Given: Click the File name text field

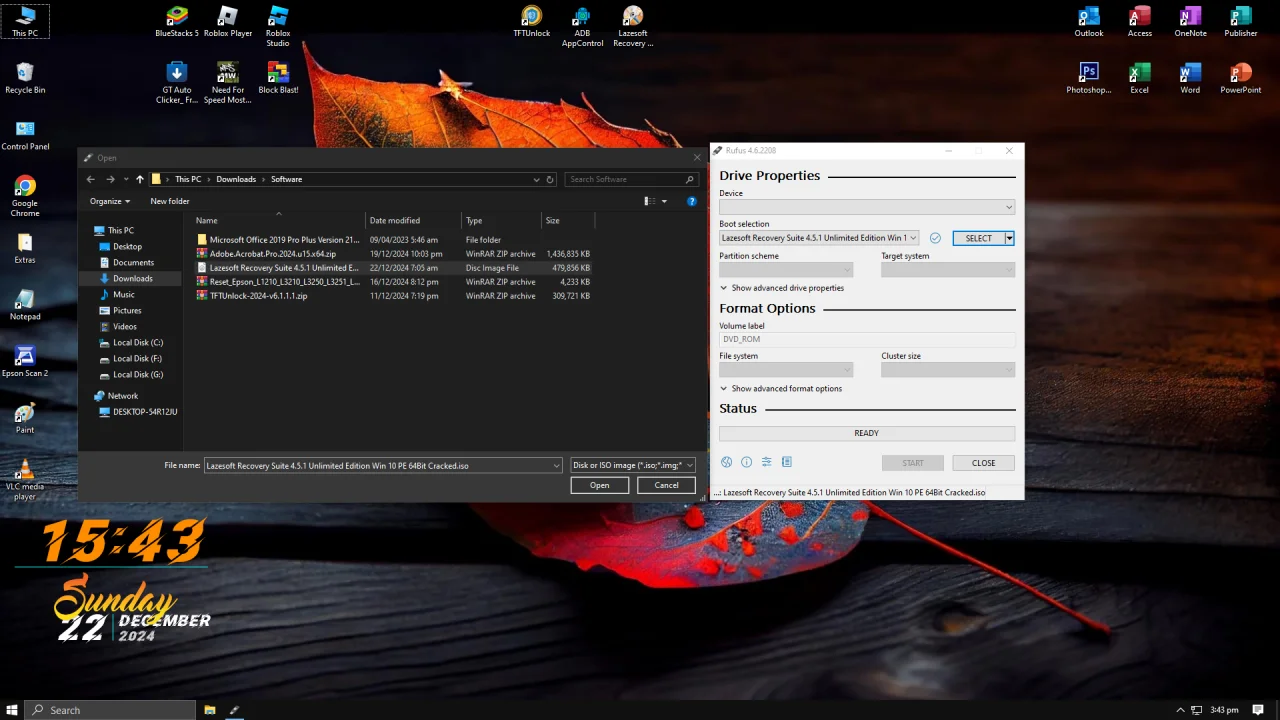Looking at the screenshot, I should 377,465.
